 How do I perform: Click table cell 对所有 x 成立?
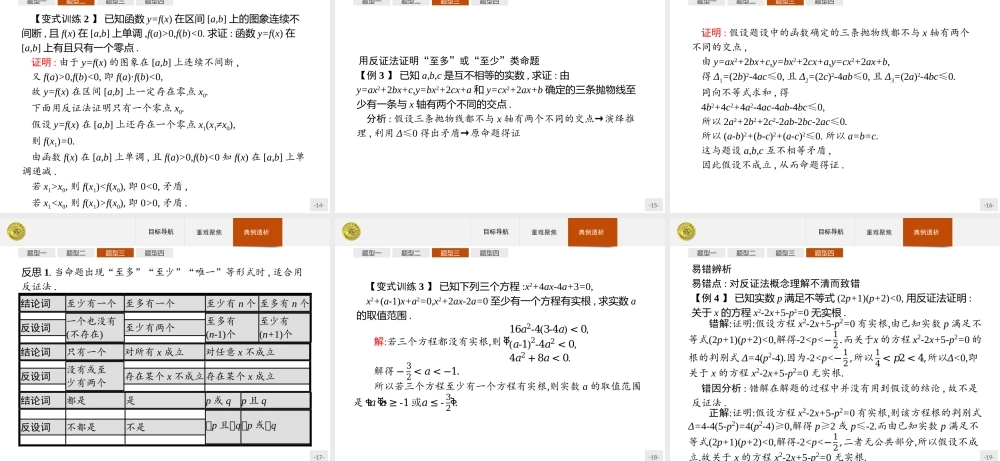tap(164, 351)
